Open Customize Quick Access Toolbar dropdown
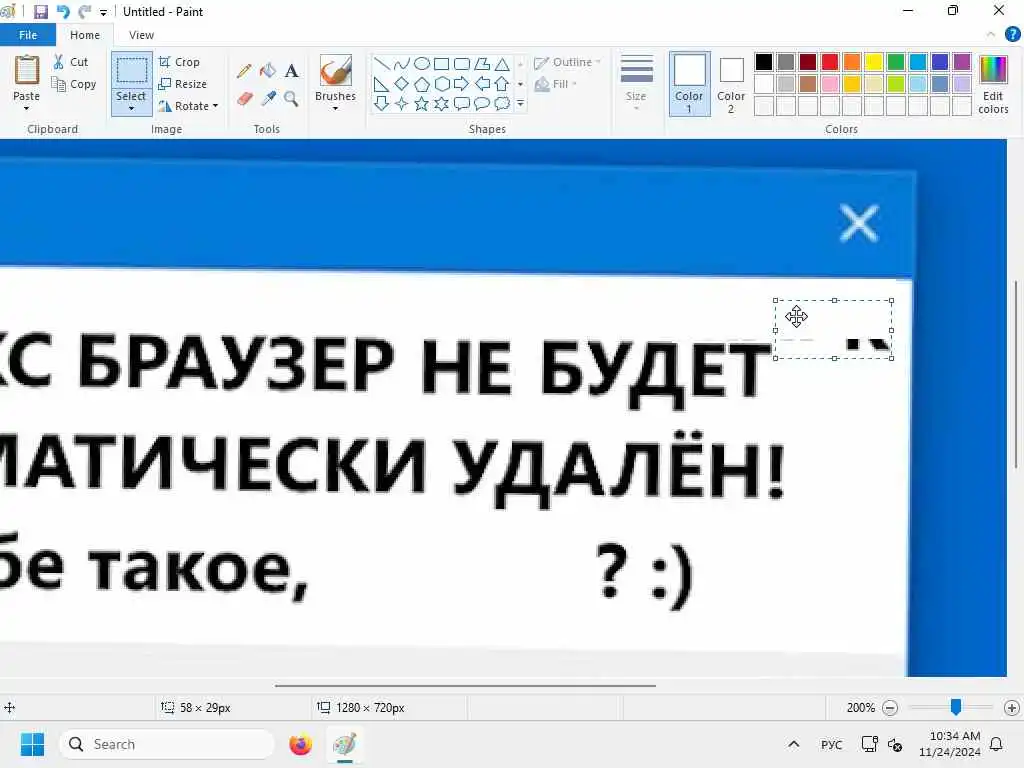Viewport: 1024px width, 768px height. [103, 12]
